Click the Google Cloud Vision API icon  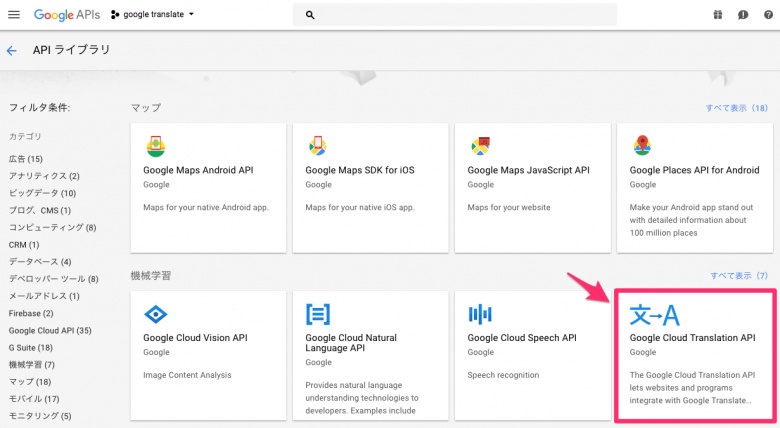click(x=155, y=315)
